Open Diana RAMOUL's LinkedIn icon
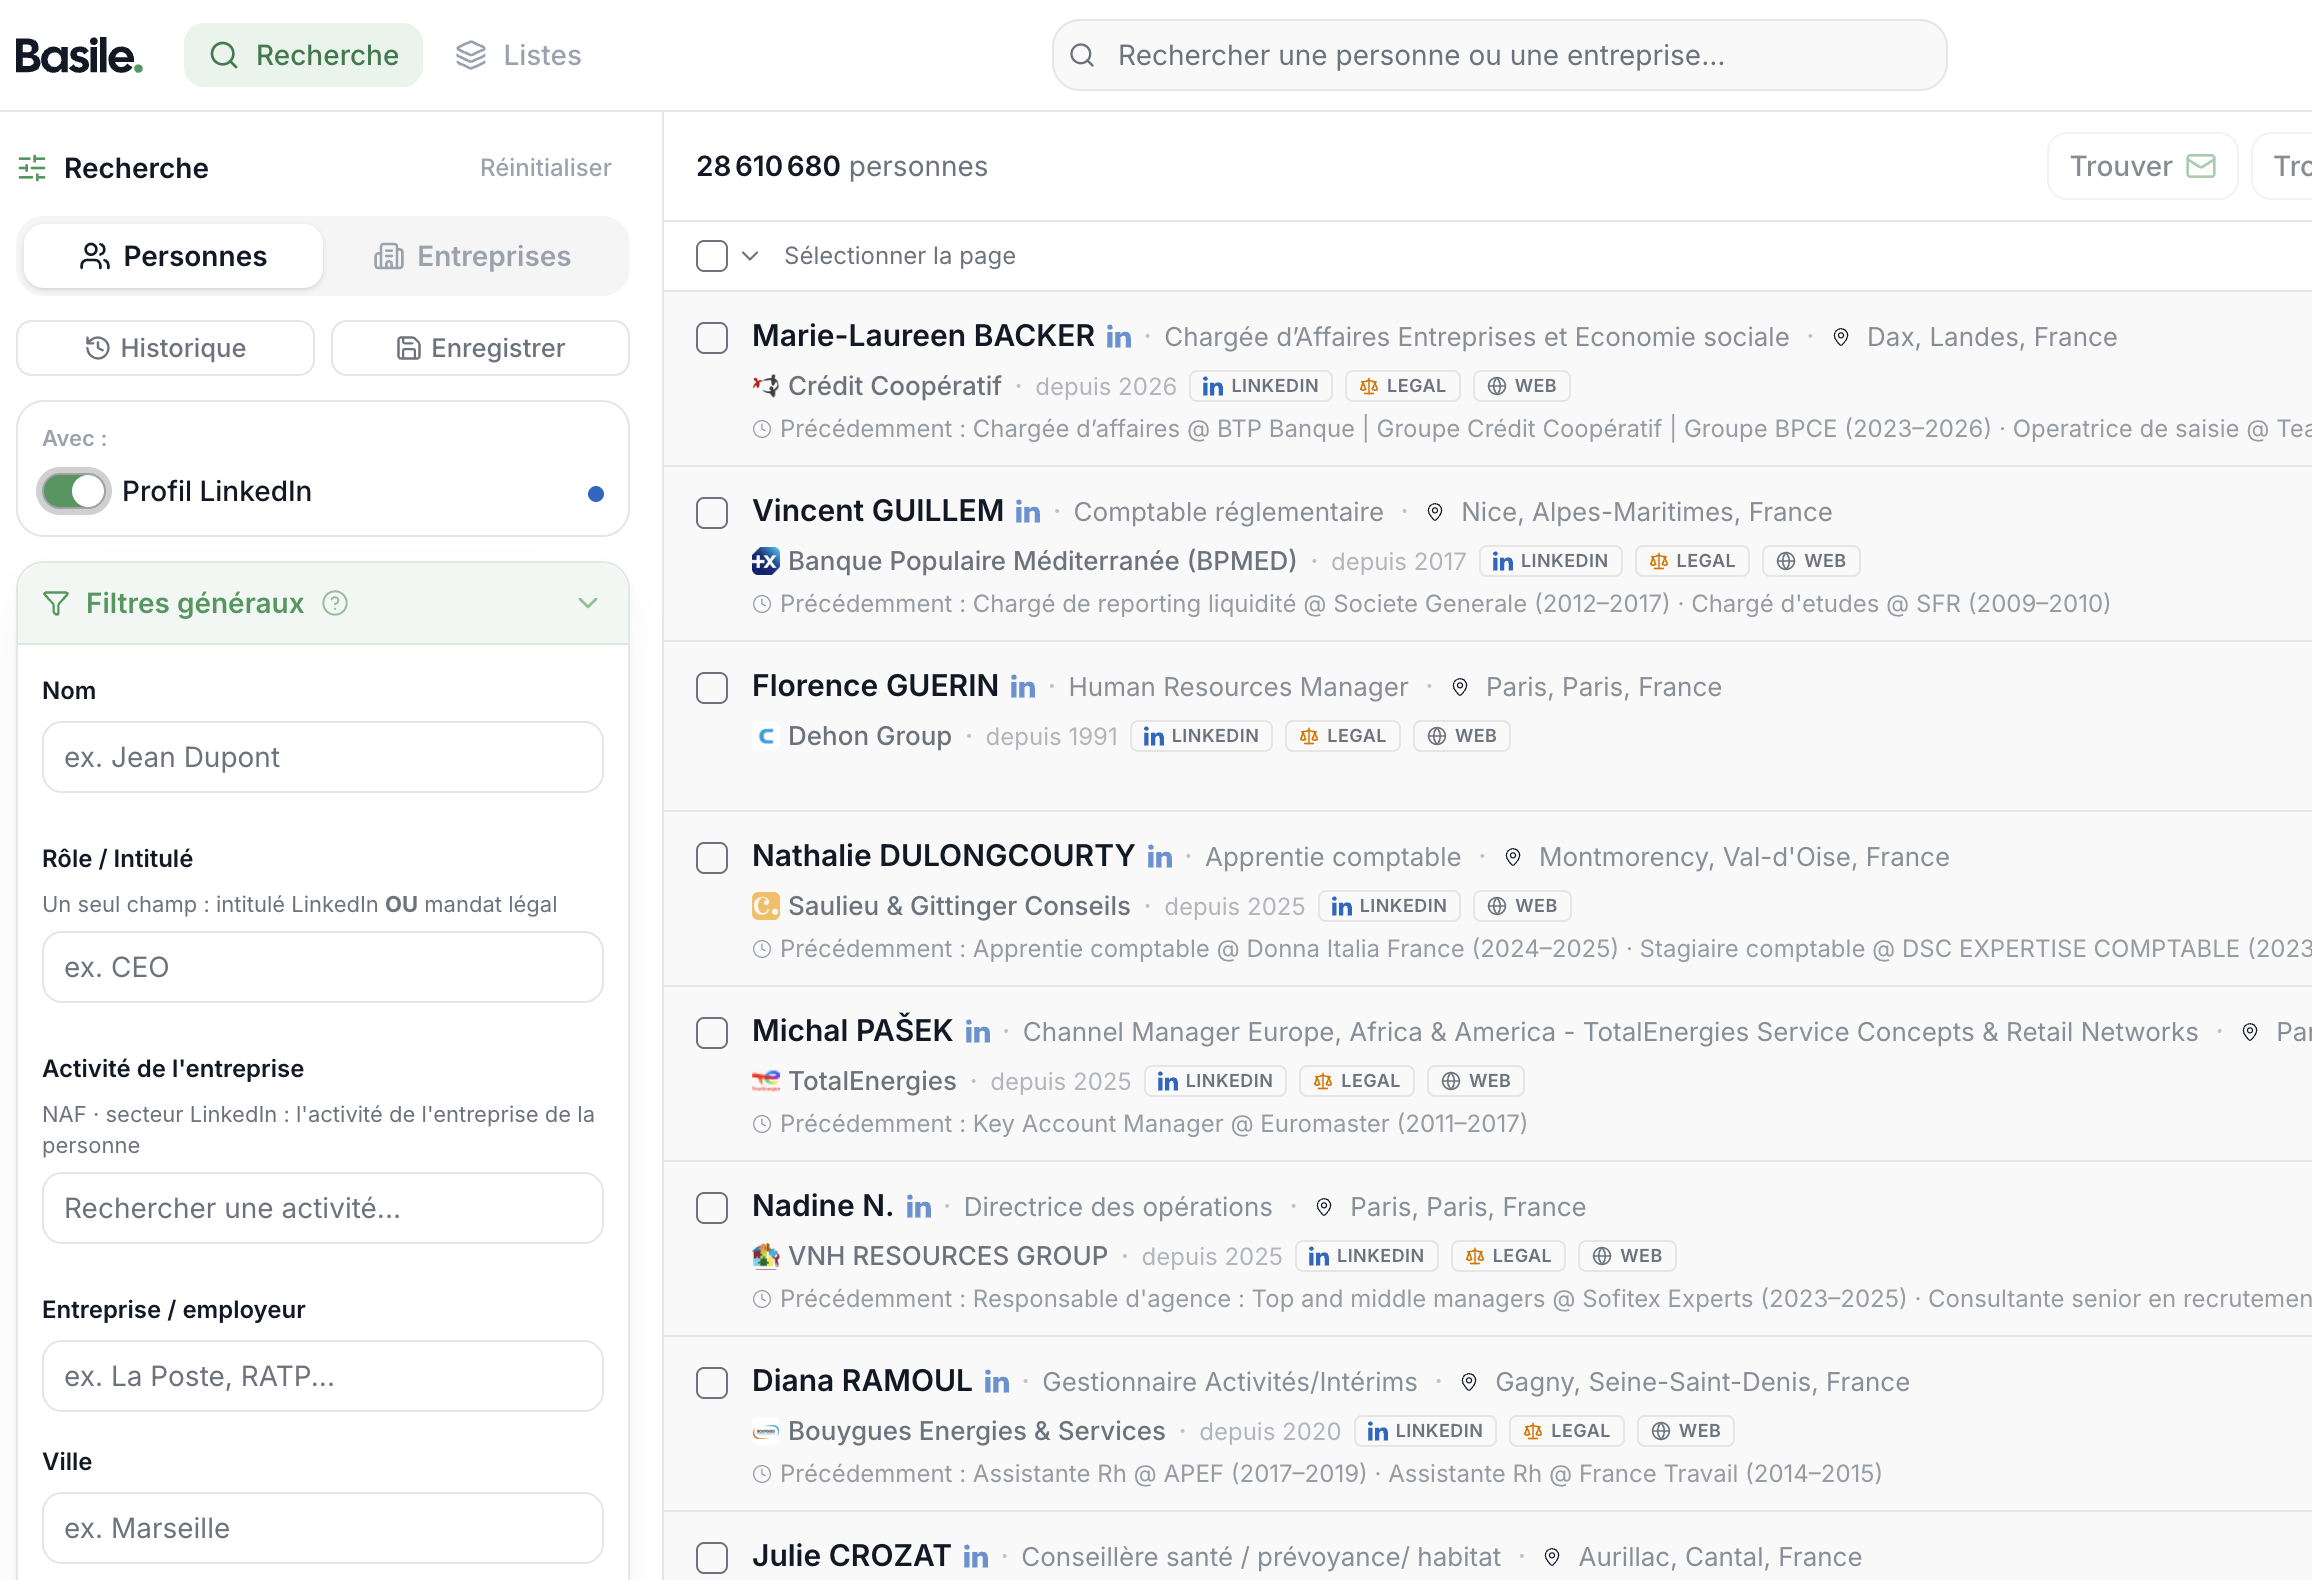The image size is (2312, 1580). point(997,1383)
